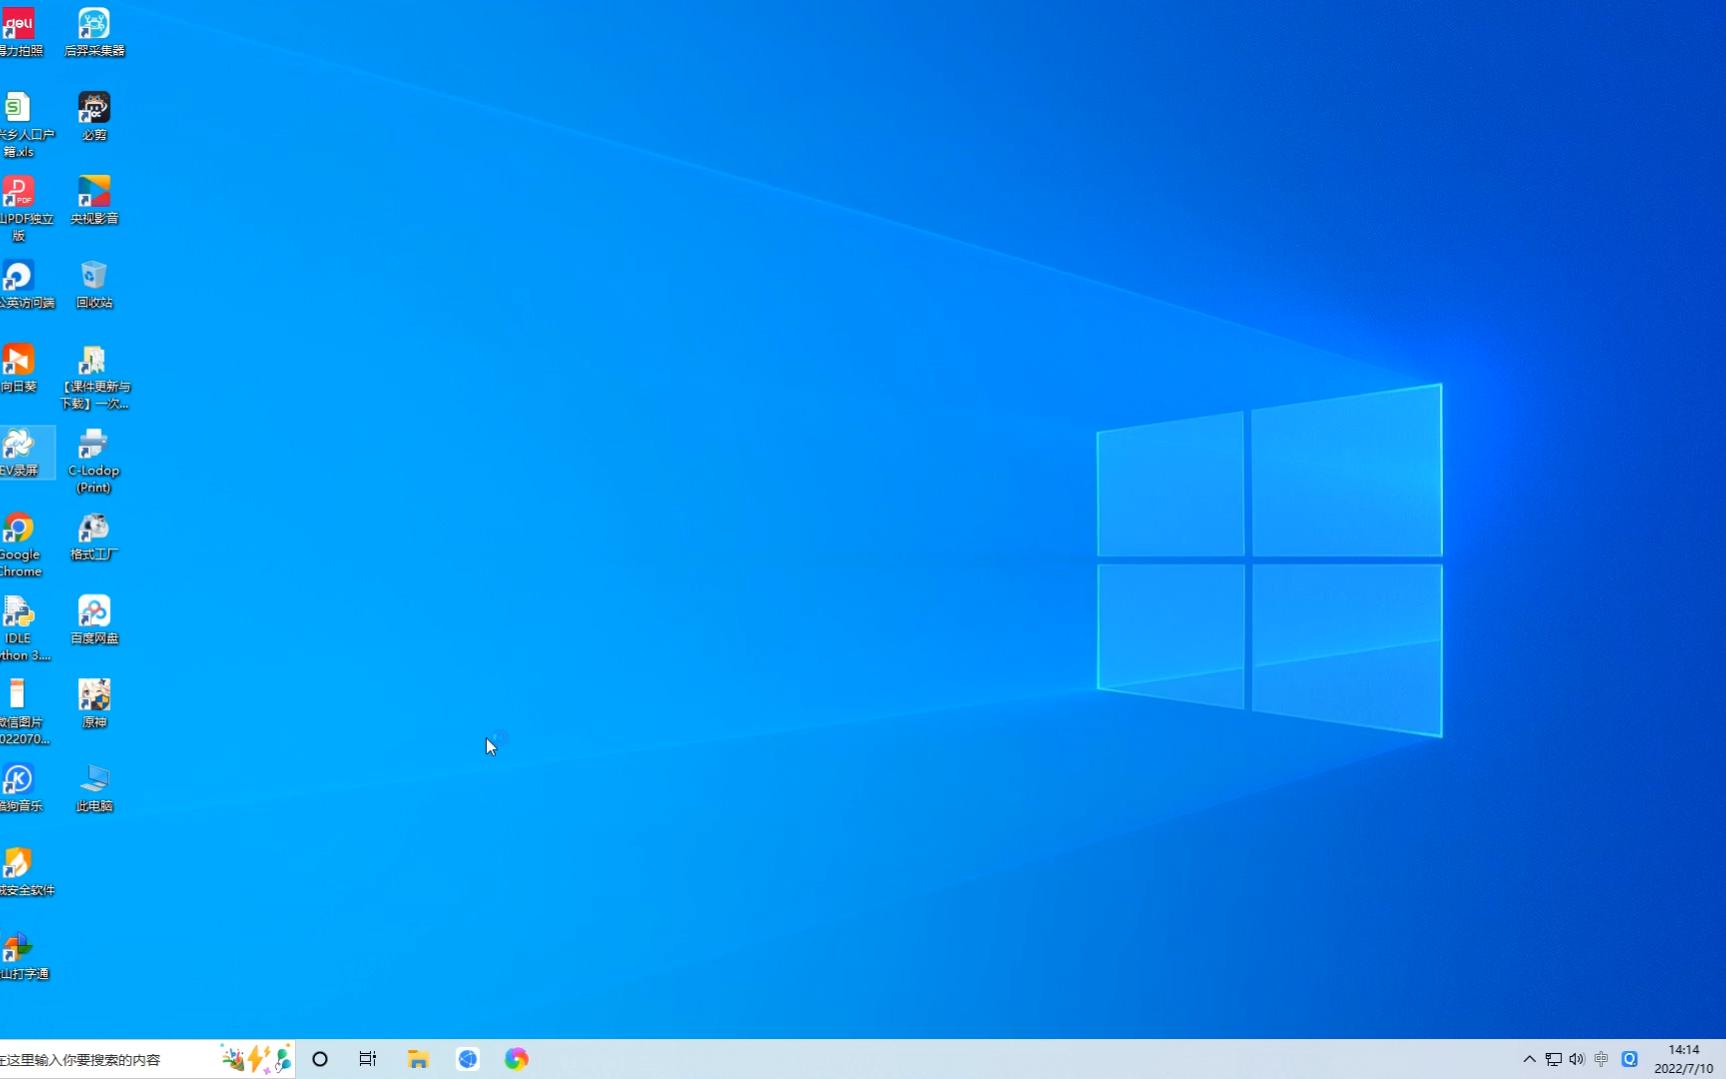Screen dimensions: 1726x1079
Task: Select the 向日葵 desktop icon
Action: (18, 367)
